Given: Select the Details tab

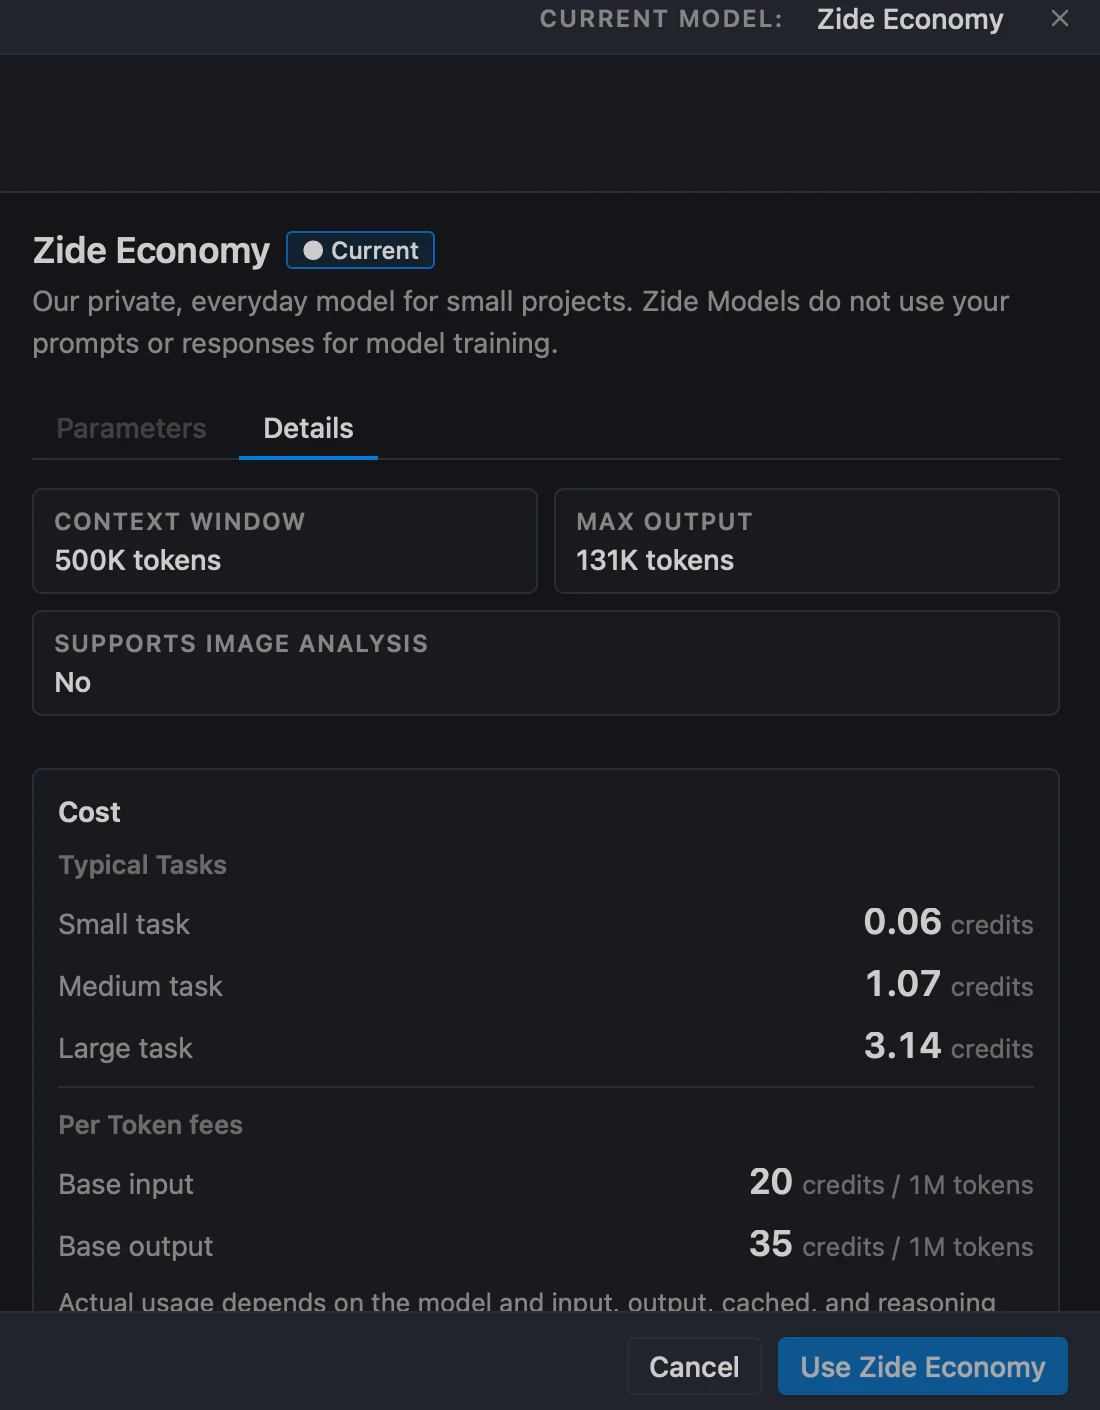Looking at the screenshot, I should click(x=308, y=428).
